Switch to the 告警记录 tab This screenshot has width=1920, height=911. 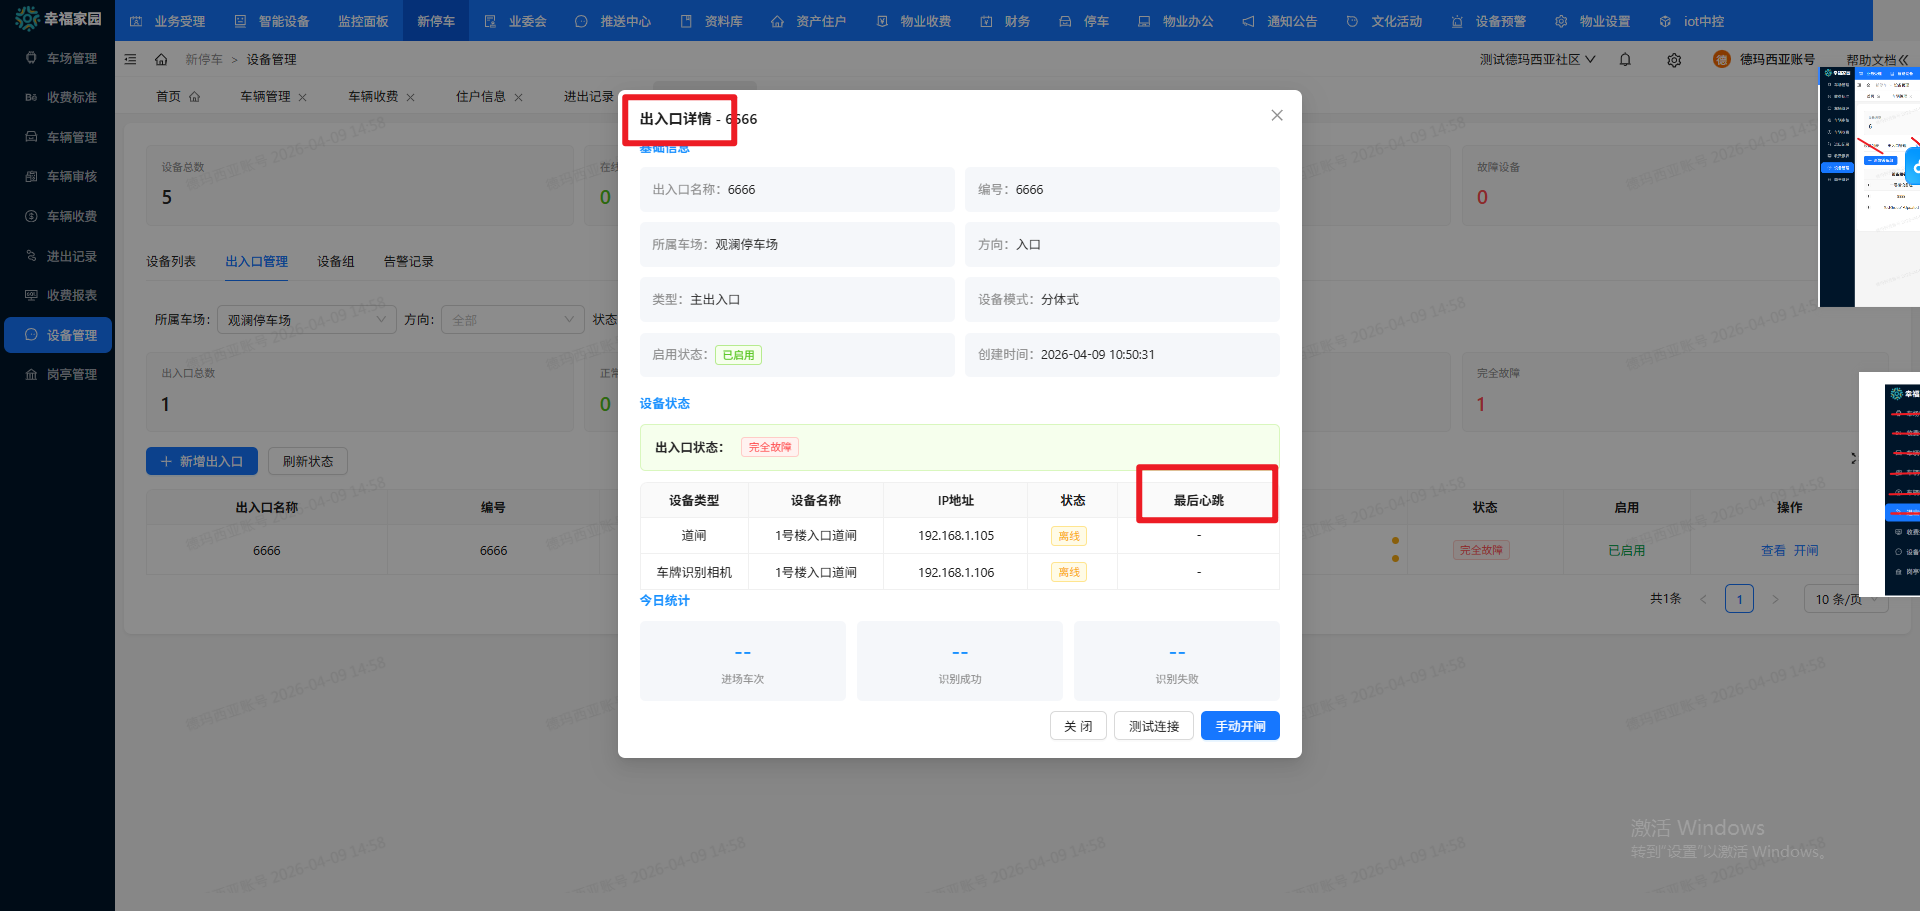[408, 262]
